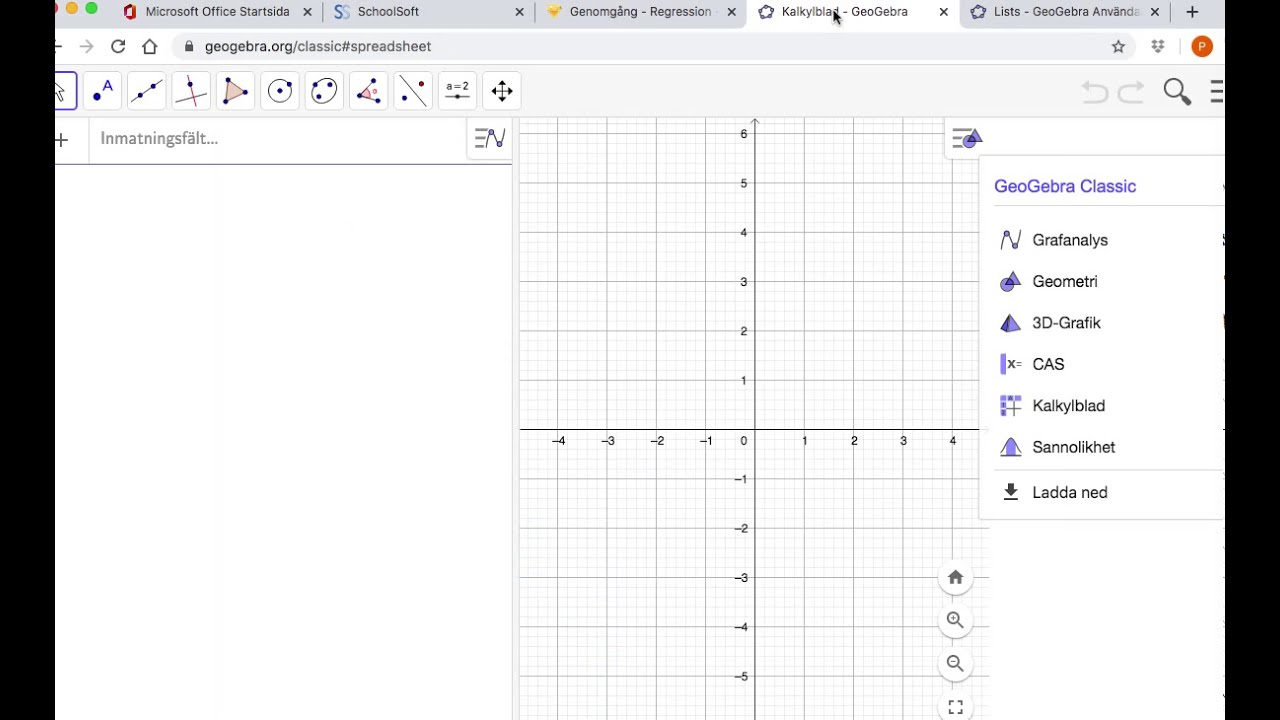1280x720 pixels.
Task: Open the GeoGebra main menu
Action: point(1216,92)
